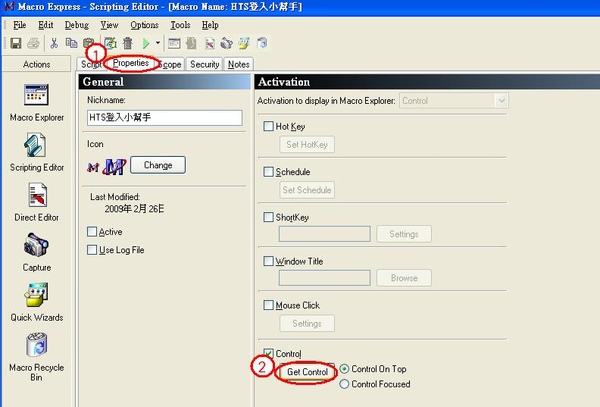Open Macro Recycle Bin from the sidebar
600x407 pixels.
point(37,357)
